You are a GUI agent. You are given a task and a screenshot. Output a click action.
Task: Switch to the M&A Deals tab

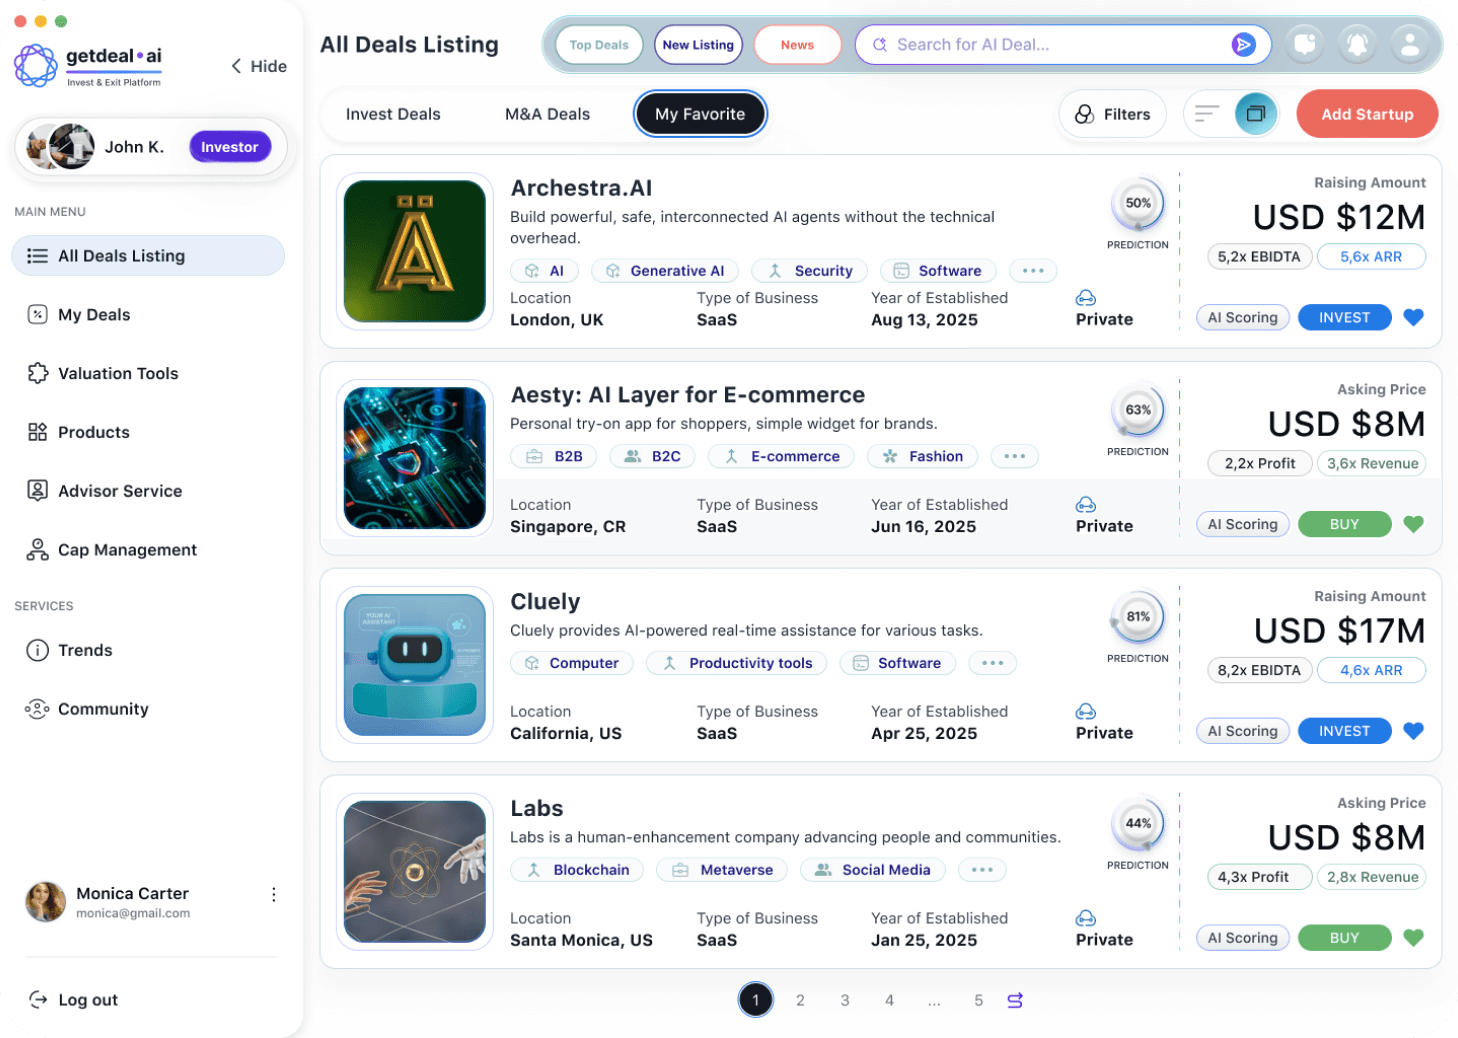[548, 114]
